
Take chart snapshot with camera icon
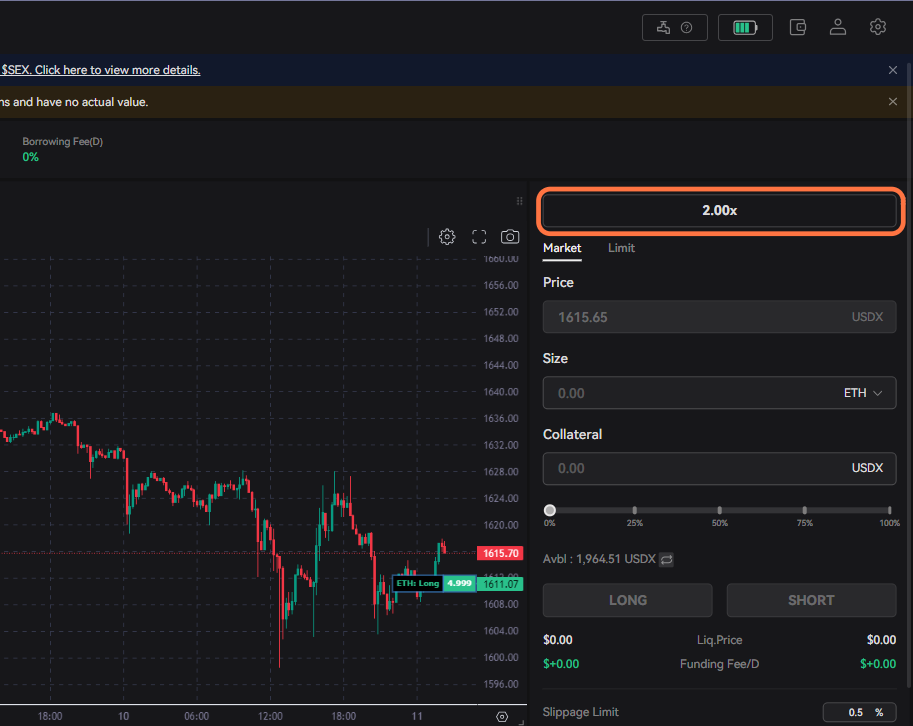point(510,237)
